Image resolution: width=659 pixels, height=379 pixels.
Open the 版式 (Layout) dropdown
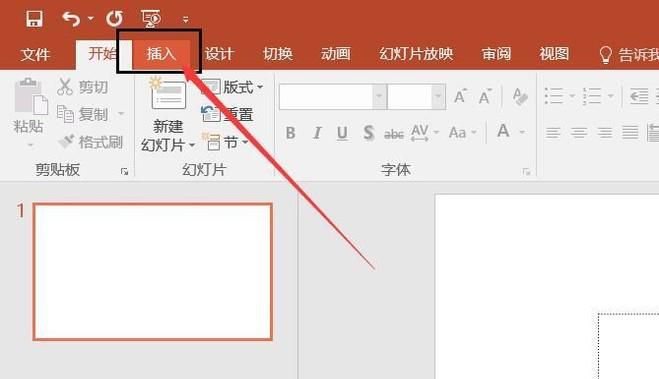232,87
